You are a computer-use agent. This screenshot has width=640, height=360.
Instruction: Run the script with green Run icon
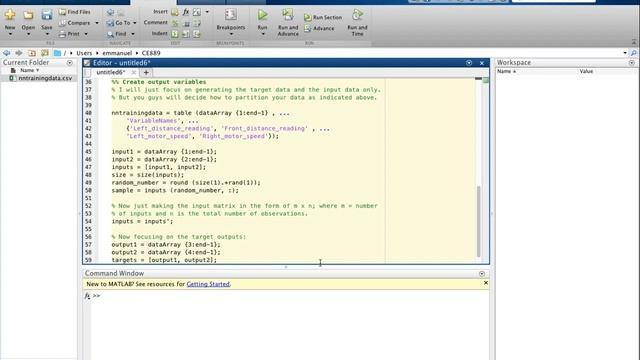pos(262,15)
